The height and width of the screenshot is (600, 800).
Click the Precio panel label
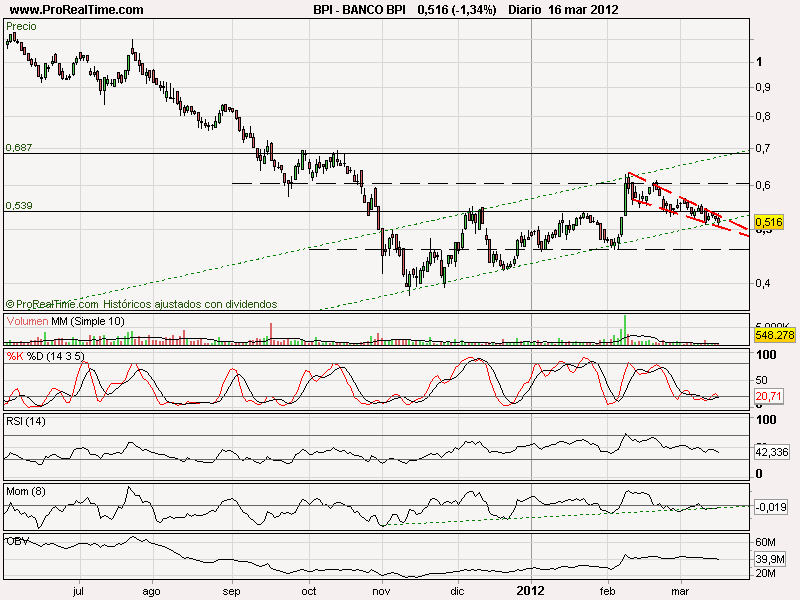pos(21,27)
